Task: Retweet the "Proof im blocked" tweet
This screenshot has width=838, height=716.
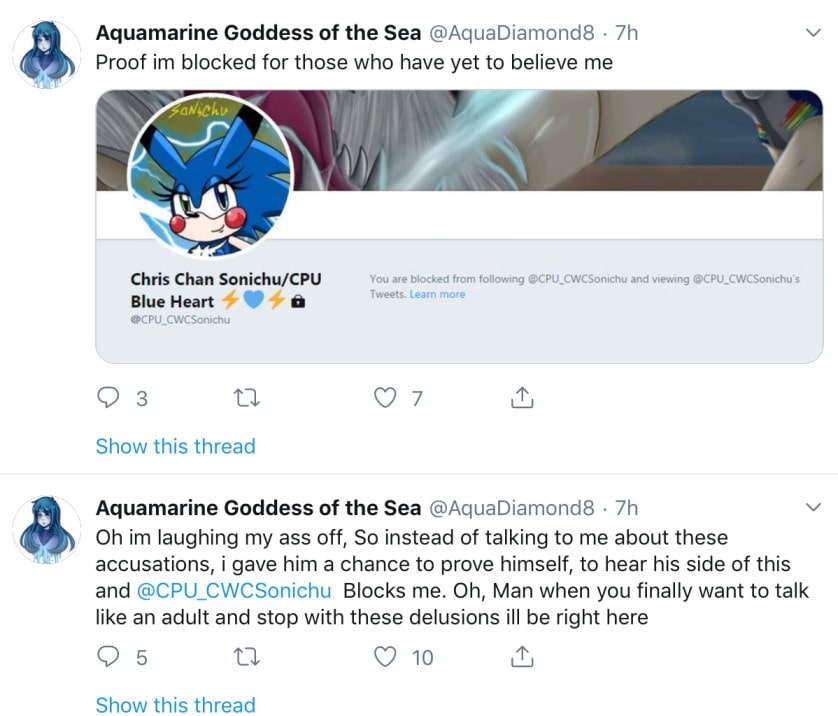Action: click(x=245, y=398)
